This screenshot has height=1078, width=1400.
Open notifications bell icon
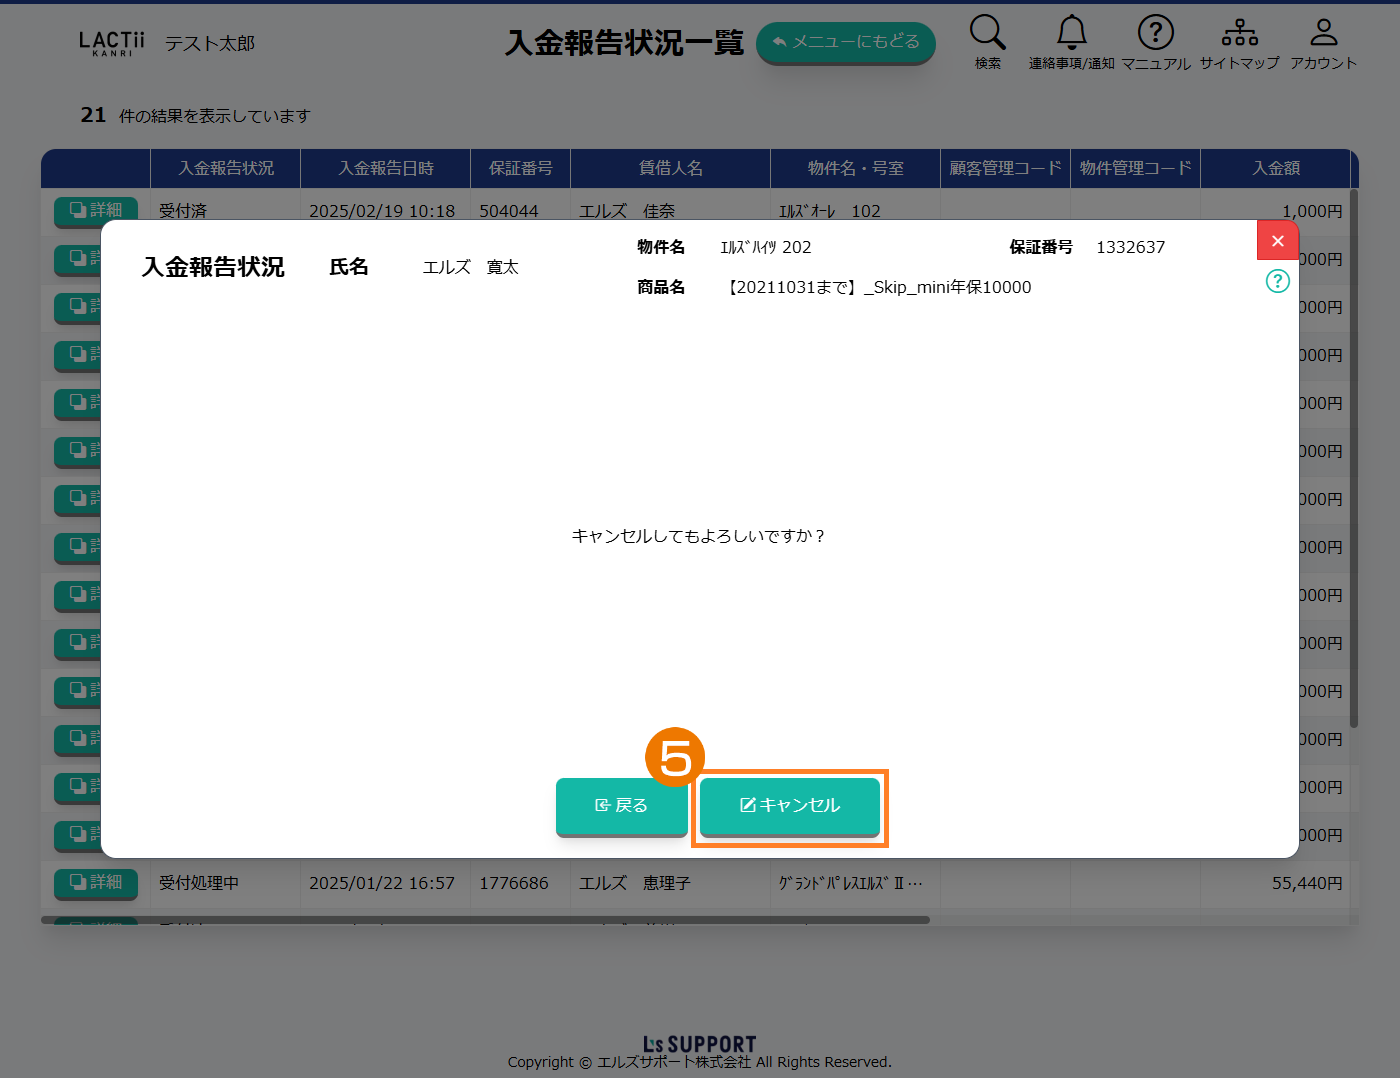click(1071, 33)
